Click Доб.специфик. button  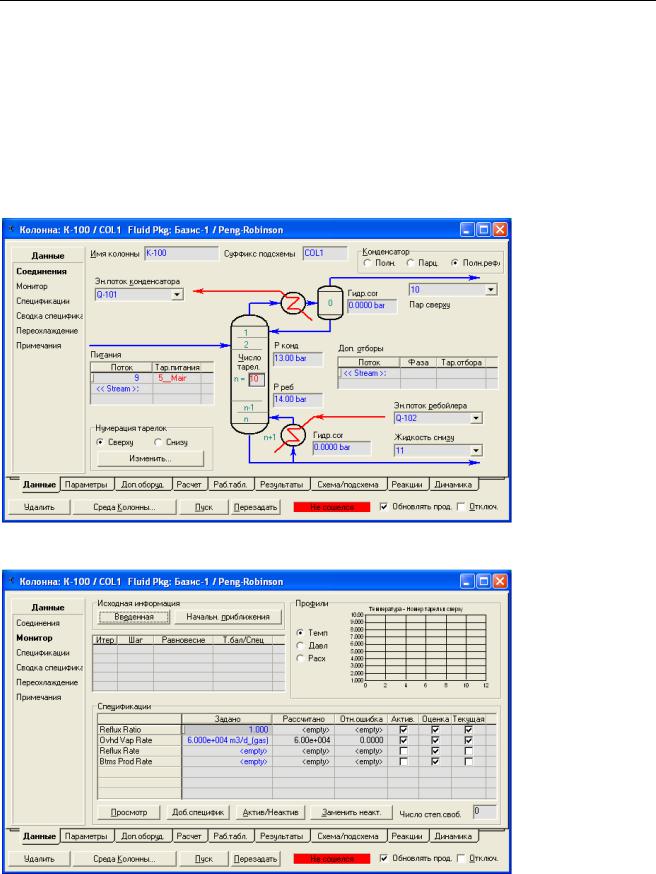(x=198, y=812)
